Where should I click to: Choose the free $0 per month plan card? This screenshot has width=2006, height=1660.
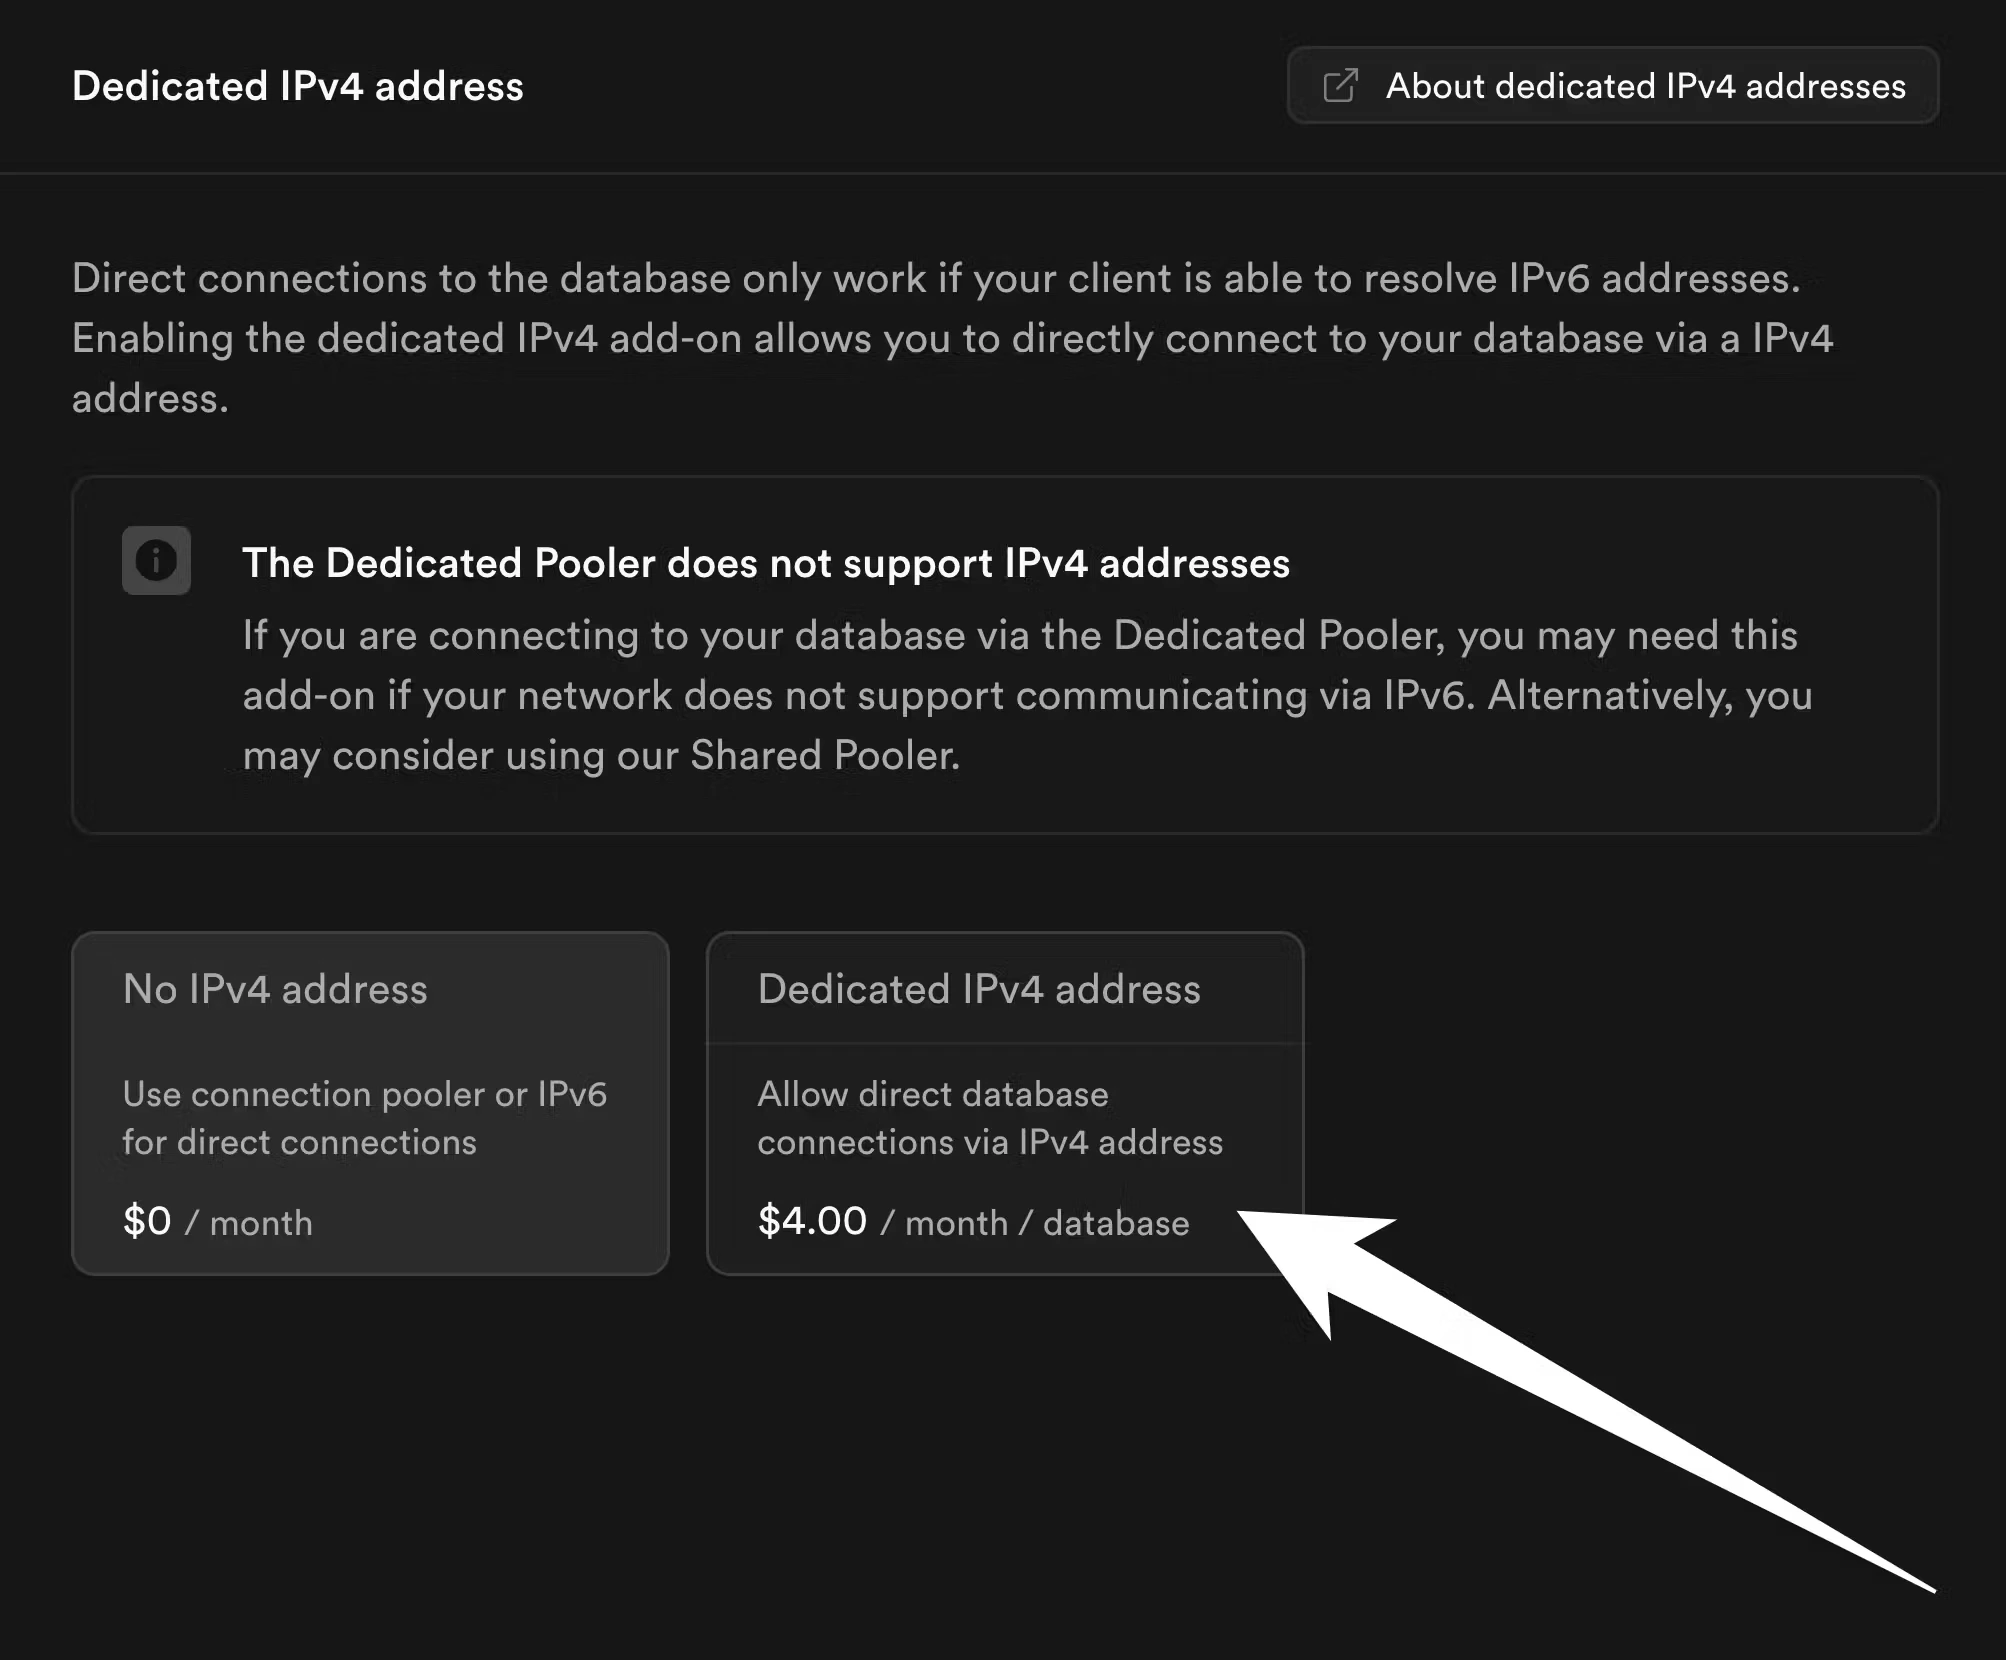click(370, 1100)
